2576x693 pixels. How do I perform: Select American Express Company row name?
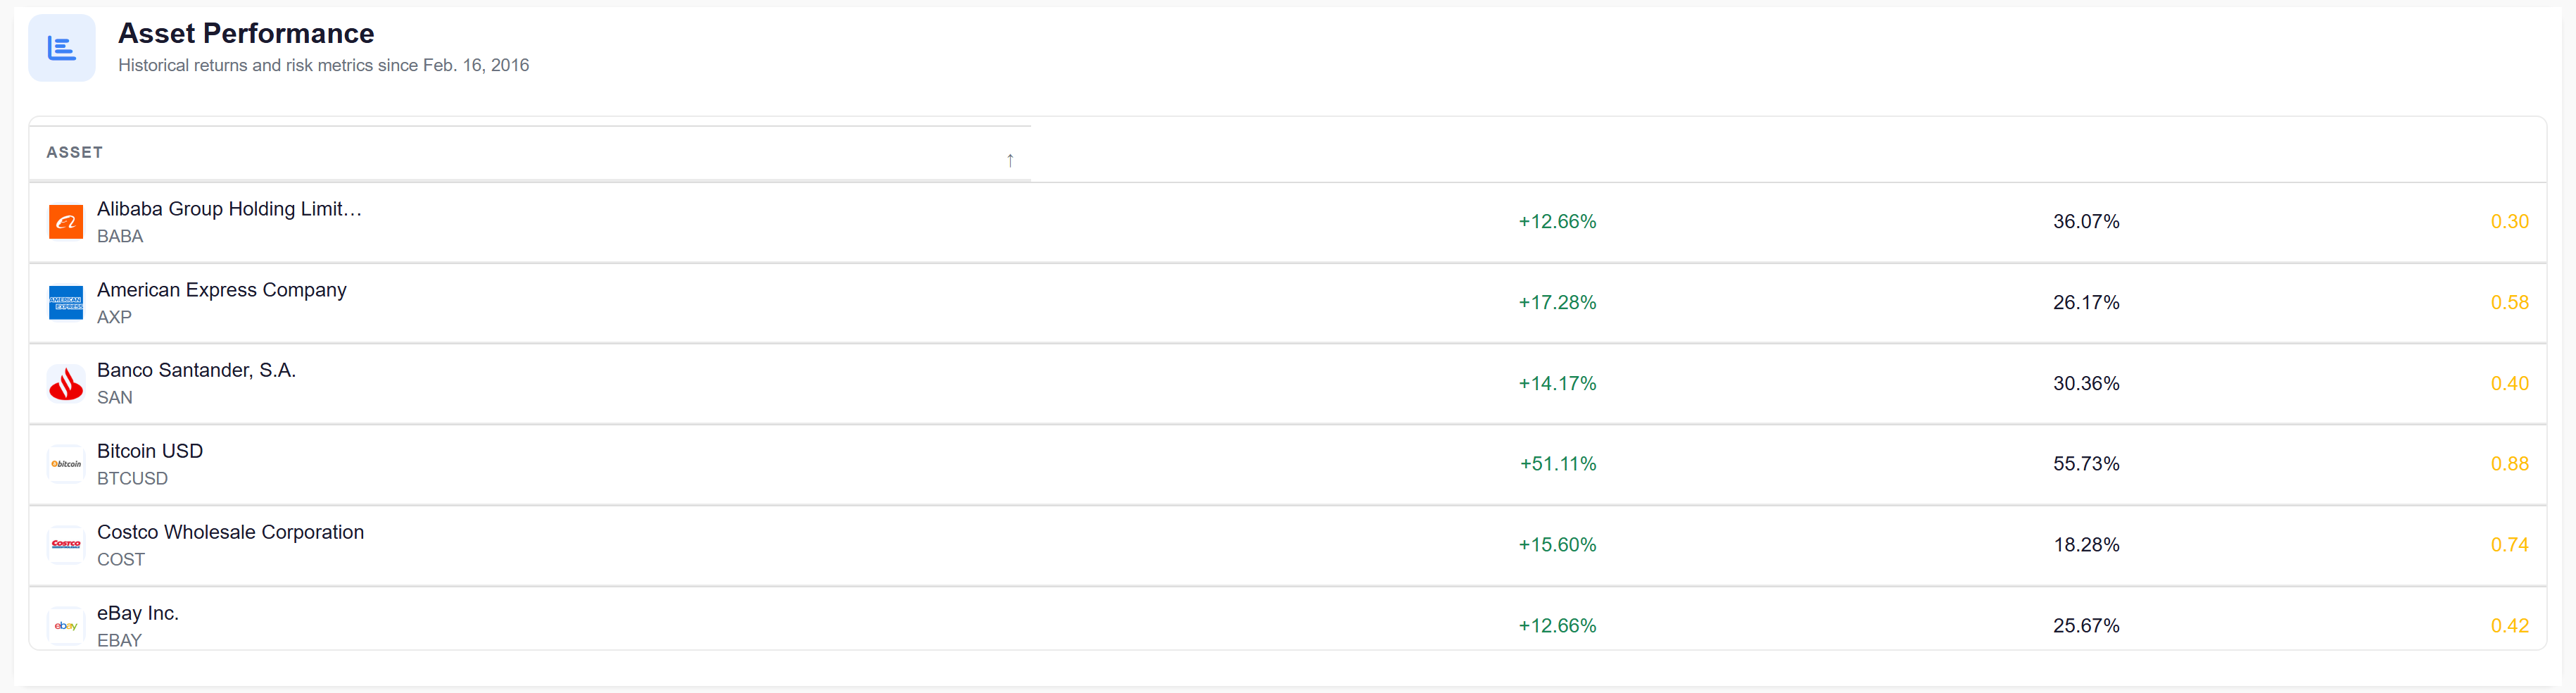(222, 290)
